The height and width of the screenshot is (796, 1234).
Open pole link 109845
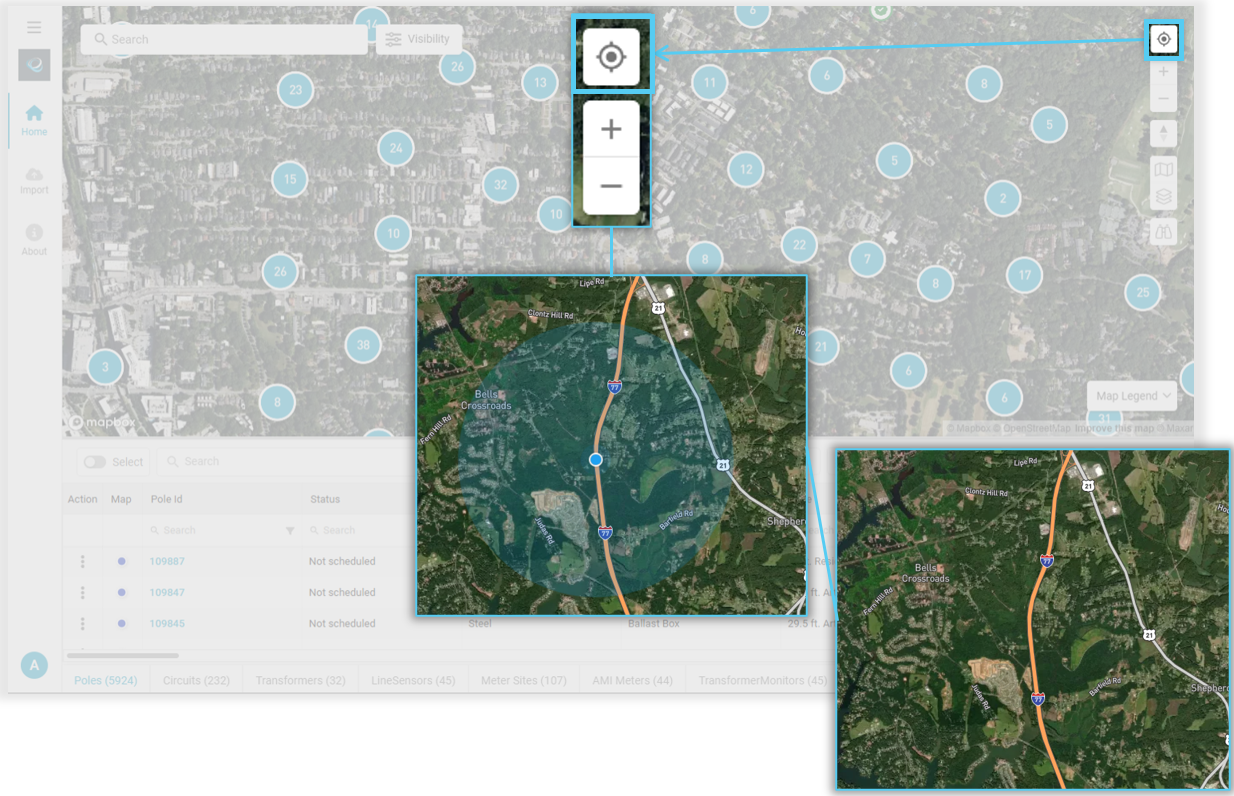tap(167, 623)
